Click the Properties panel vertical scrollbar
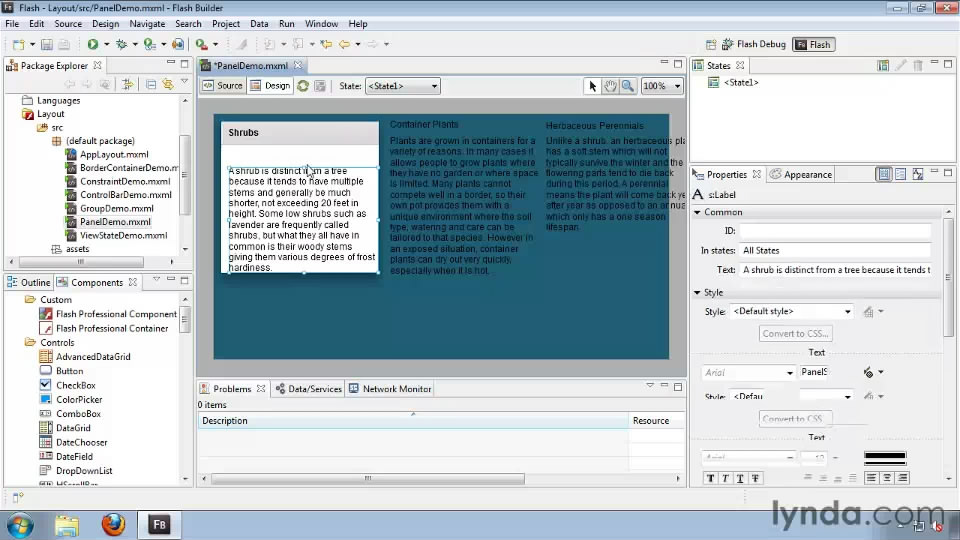This screenshot has width=960, height=540. 948,277
